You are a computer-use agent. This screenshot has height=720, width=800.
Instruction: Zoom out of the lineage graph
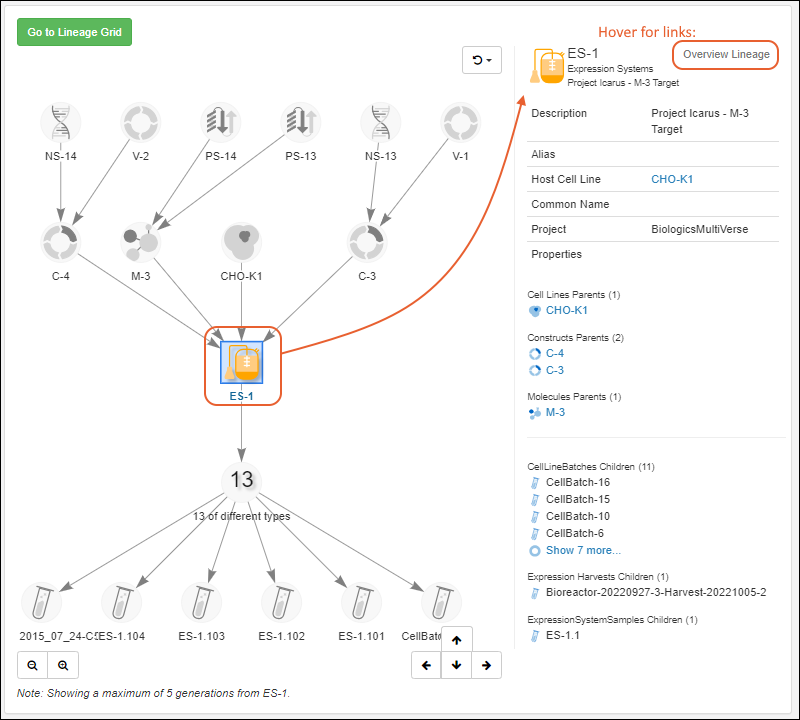[33, 665]
